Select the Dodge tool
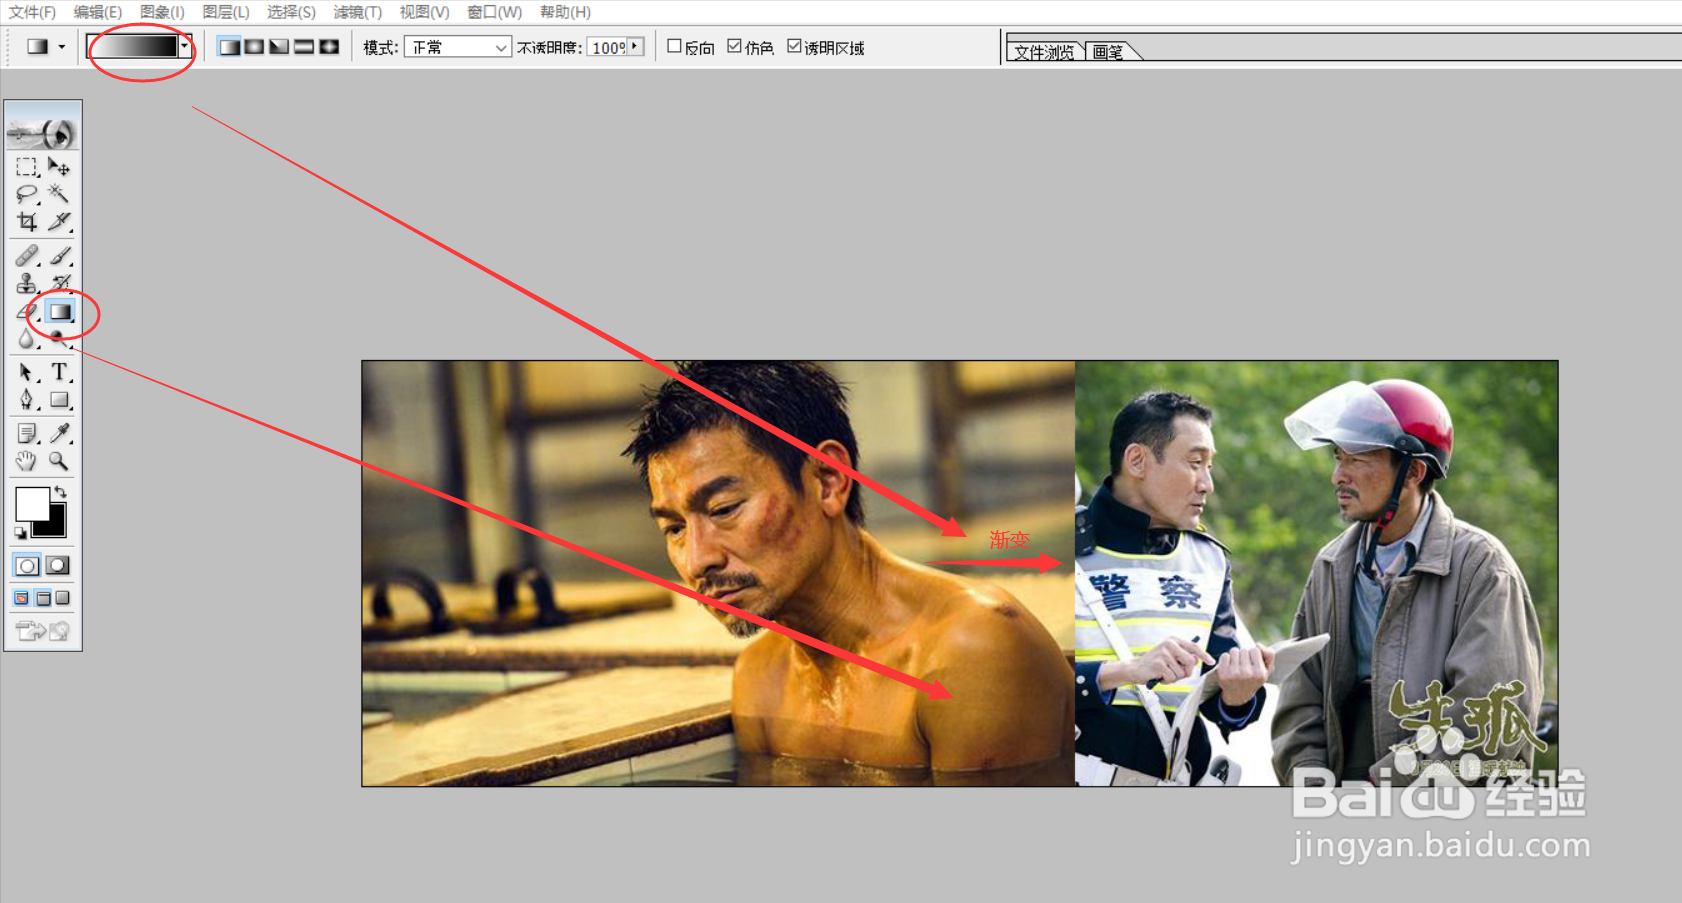The width and height of the screenshot is (1682, 903). click(x=59, y=340)
